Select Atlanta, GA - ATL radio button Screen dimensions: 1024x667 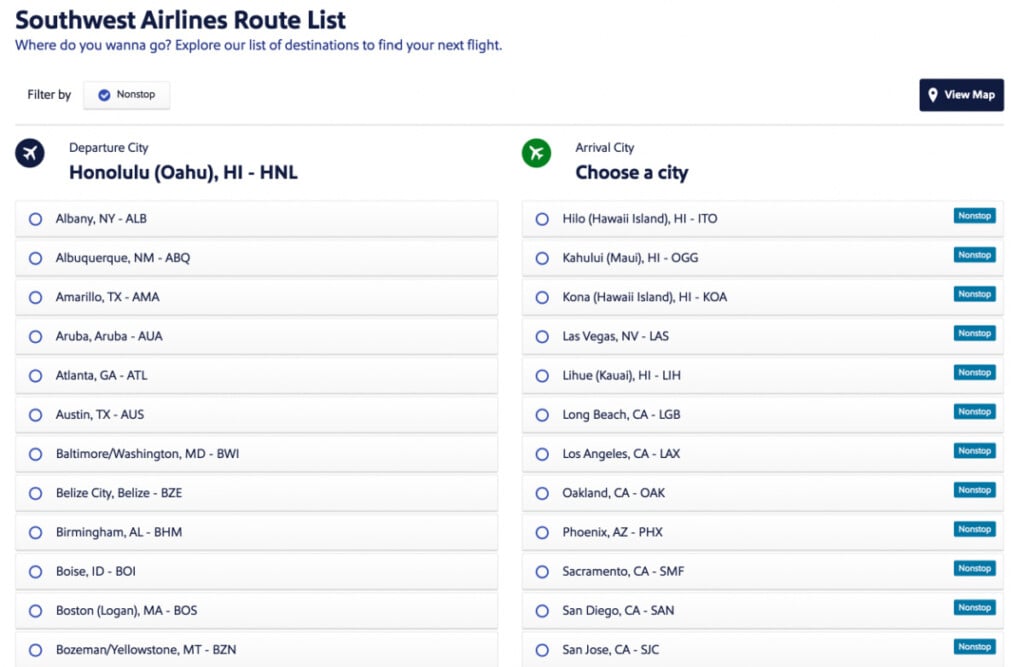tap(35, 376)
